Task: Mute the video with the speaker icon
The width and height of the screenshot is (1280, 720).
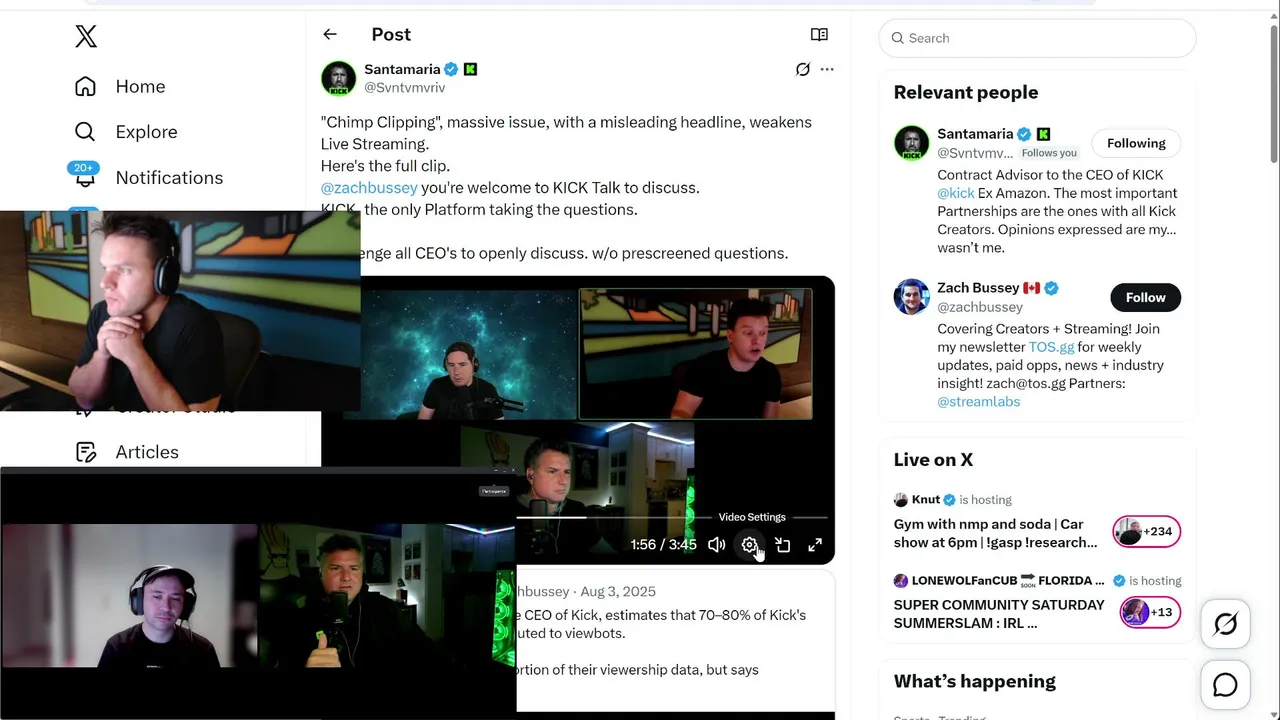Action: (717, 545)
